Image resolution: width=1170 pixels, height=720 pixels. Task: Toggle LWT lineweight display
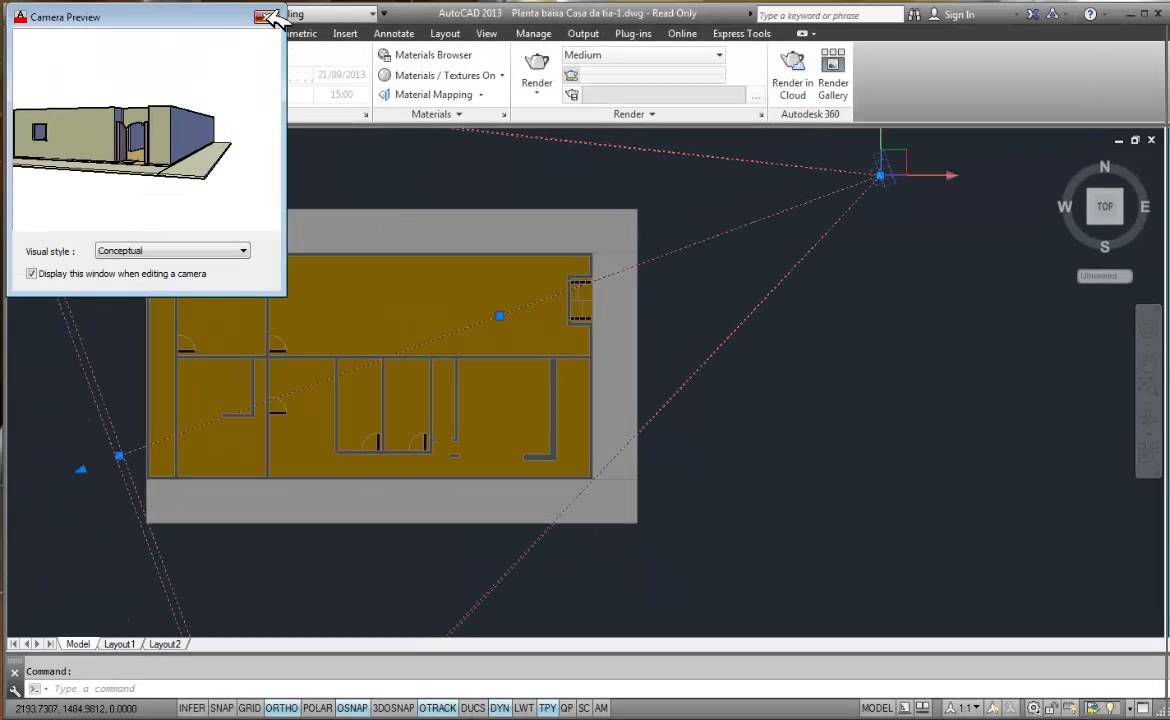pyautogui.click(x=524, y=708)
